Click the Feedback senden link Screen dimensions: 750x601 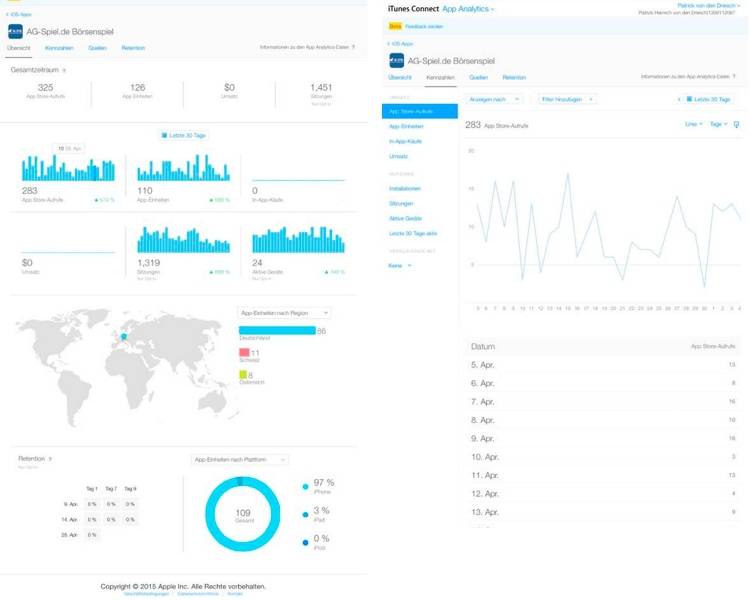tap(424, 26)
